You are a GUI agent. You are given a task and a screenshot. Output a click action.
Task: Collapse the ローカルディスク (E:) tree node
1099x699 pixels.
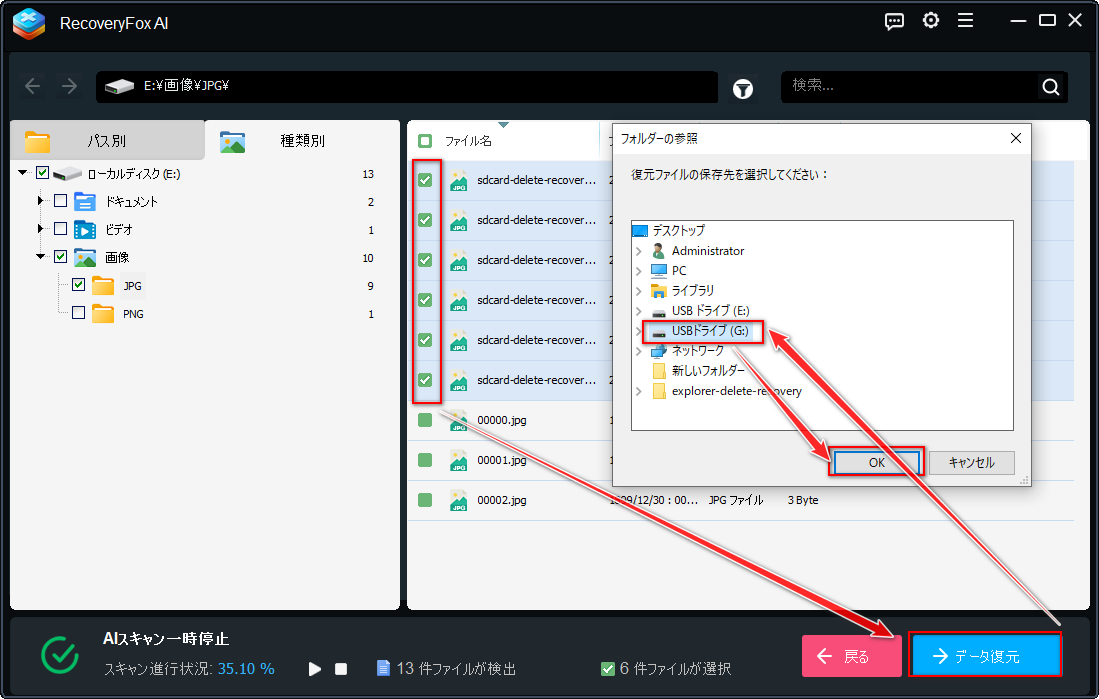point(23,172)
